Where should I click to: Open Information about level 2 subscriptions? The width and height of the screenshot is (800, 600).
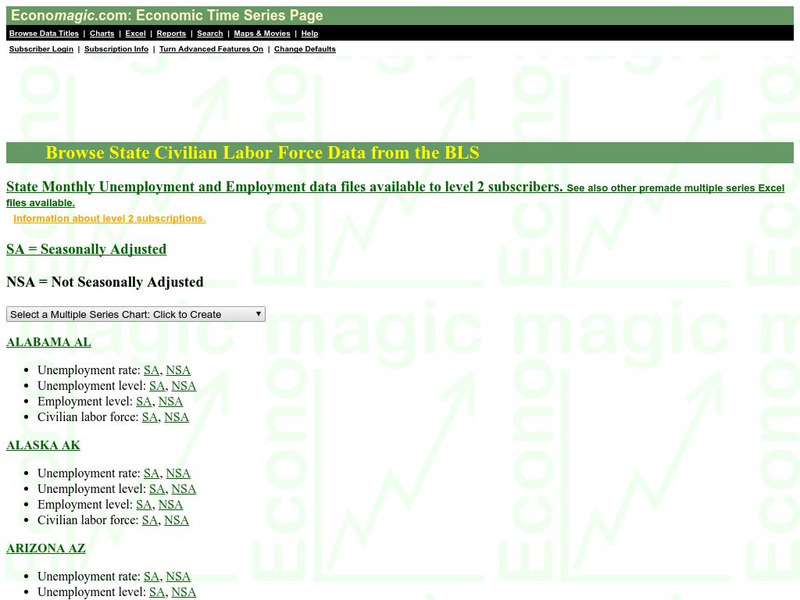[x=110, y=218]
